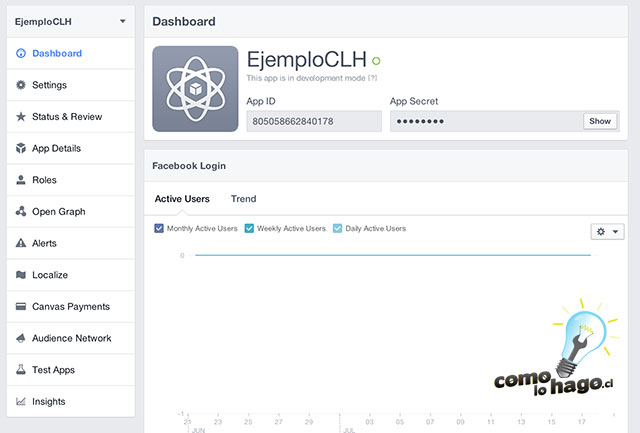This screenshot has width=640, height=433.
Task: Click the Test Apps flask icon
Action: pyautogui.click(x=21, y=370)
